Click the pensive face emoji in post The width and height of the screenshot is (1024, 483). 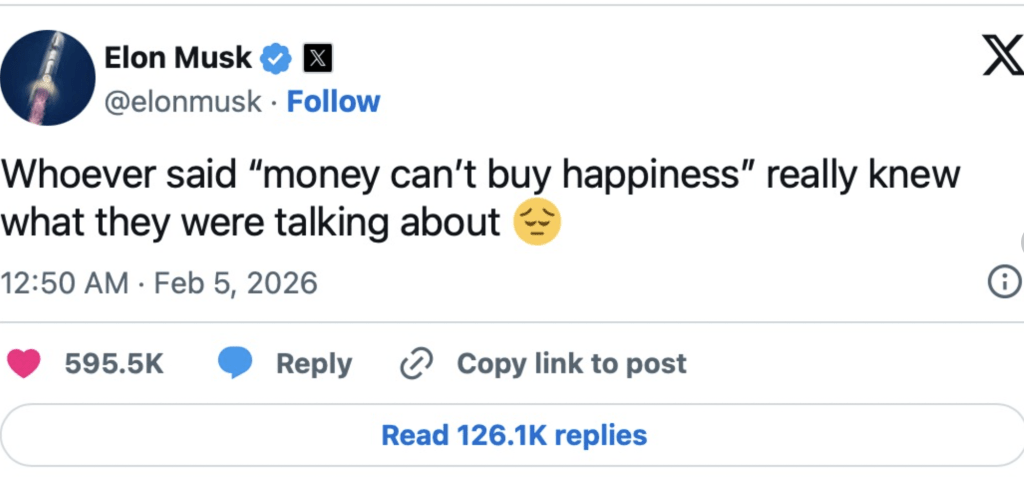pyautogui.click(x=537, y=223)
